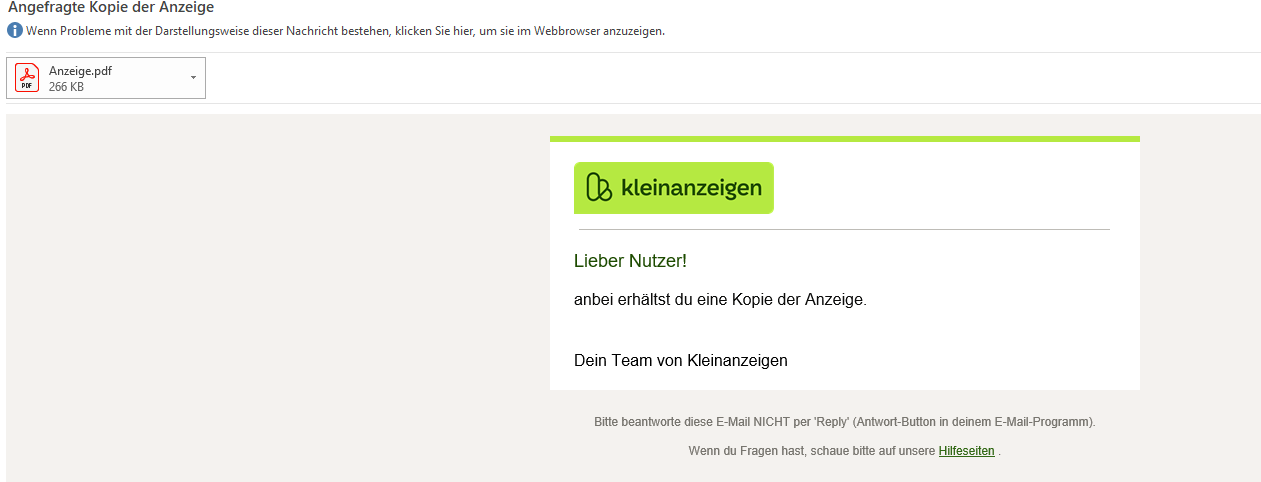Click the Lieber Nutzer! greeting heading

click(x=630, y=261)
